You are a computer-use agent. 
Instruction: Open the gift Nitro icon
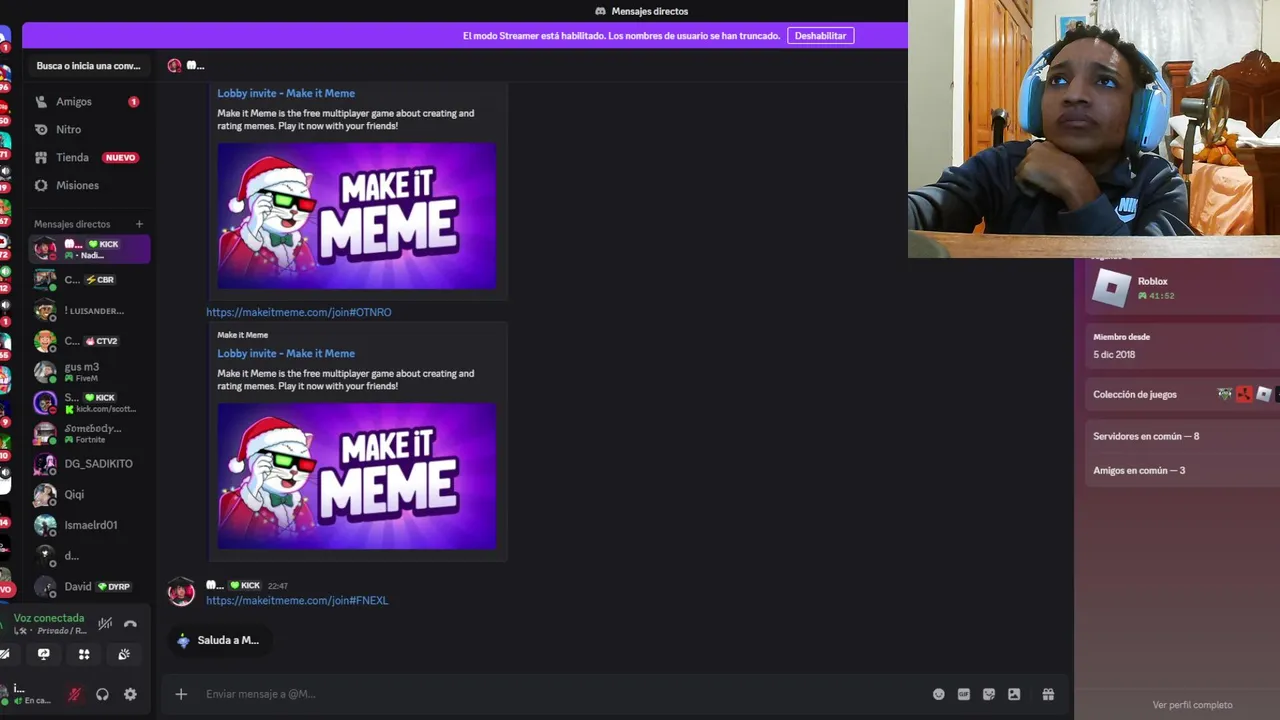[x=1048, y=694]
